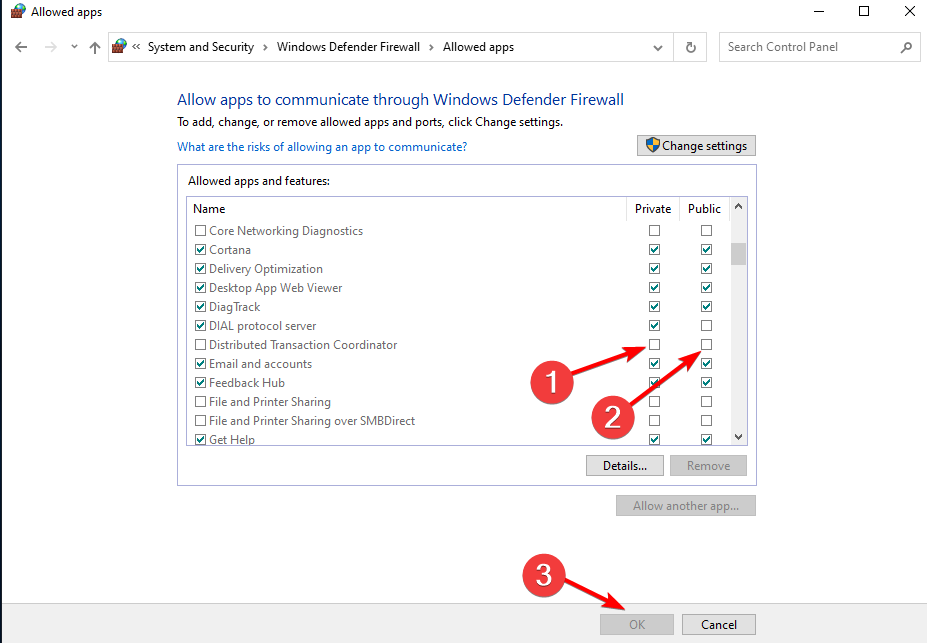Open Details for selected app
This screenshot has height=643, width=927.
click(625, 466)
